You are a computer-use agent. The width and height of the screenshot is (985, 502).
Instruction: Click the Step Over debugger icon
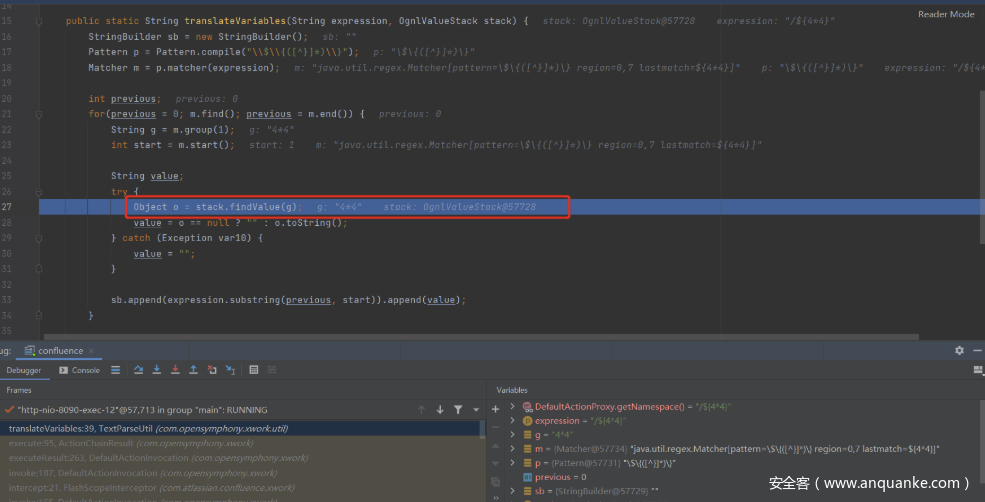138,370
